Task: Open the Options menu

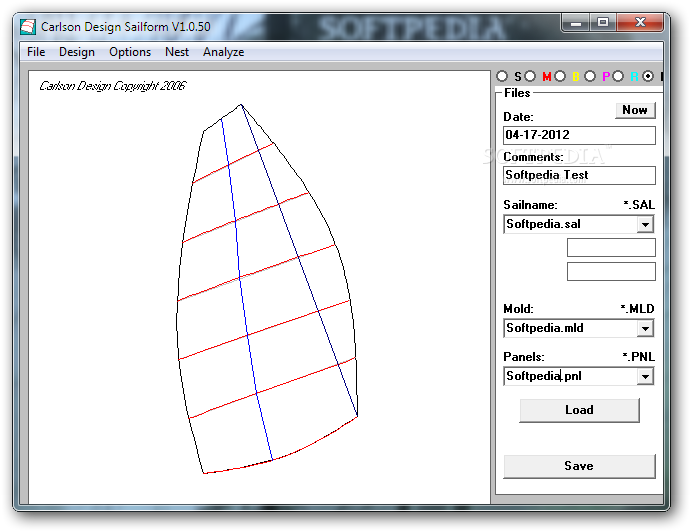Action: pyautogui.click(x=130, y=52)
